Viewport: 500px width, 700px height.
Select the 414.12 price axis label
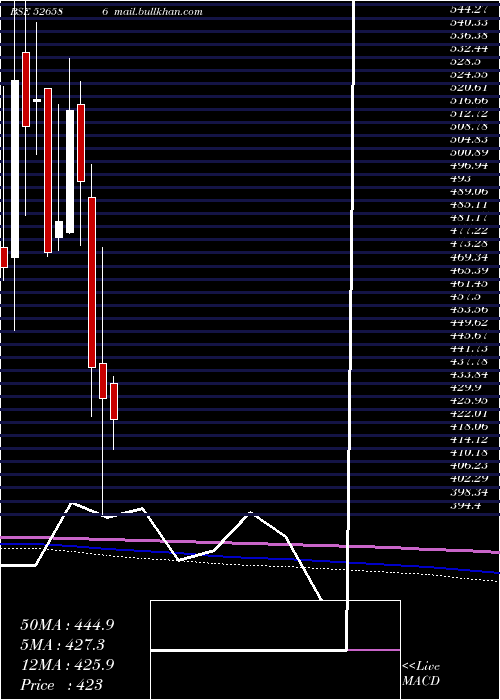pyautogui.click(x=468, y=440)
